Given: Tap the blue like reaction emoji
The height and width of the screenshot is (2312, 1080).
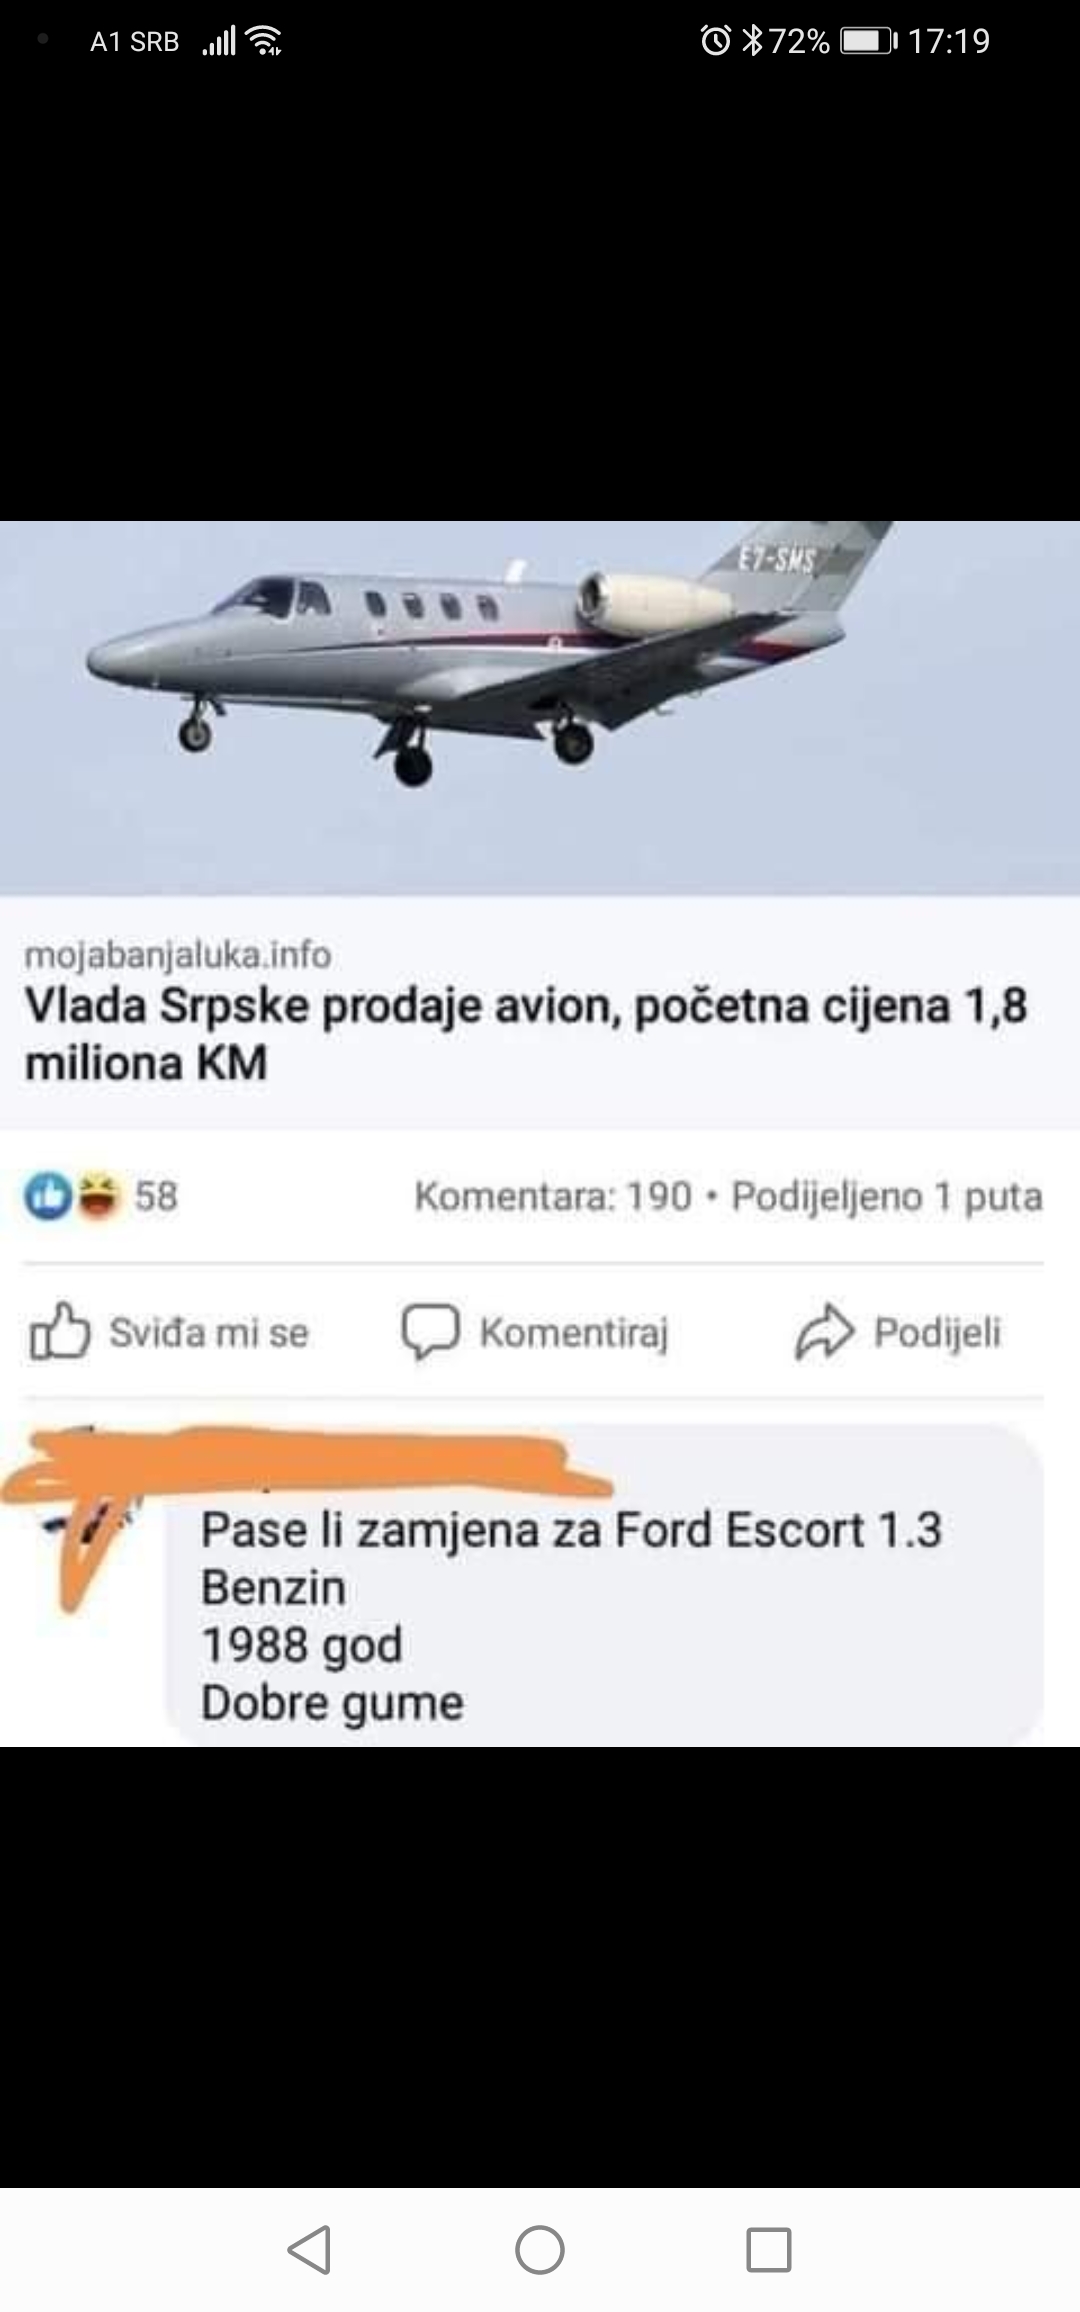Looking at the screenshot, I should click(47, 1196).
